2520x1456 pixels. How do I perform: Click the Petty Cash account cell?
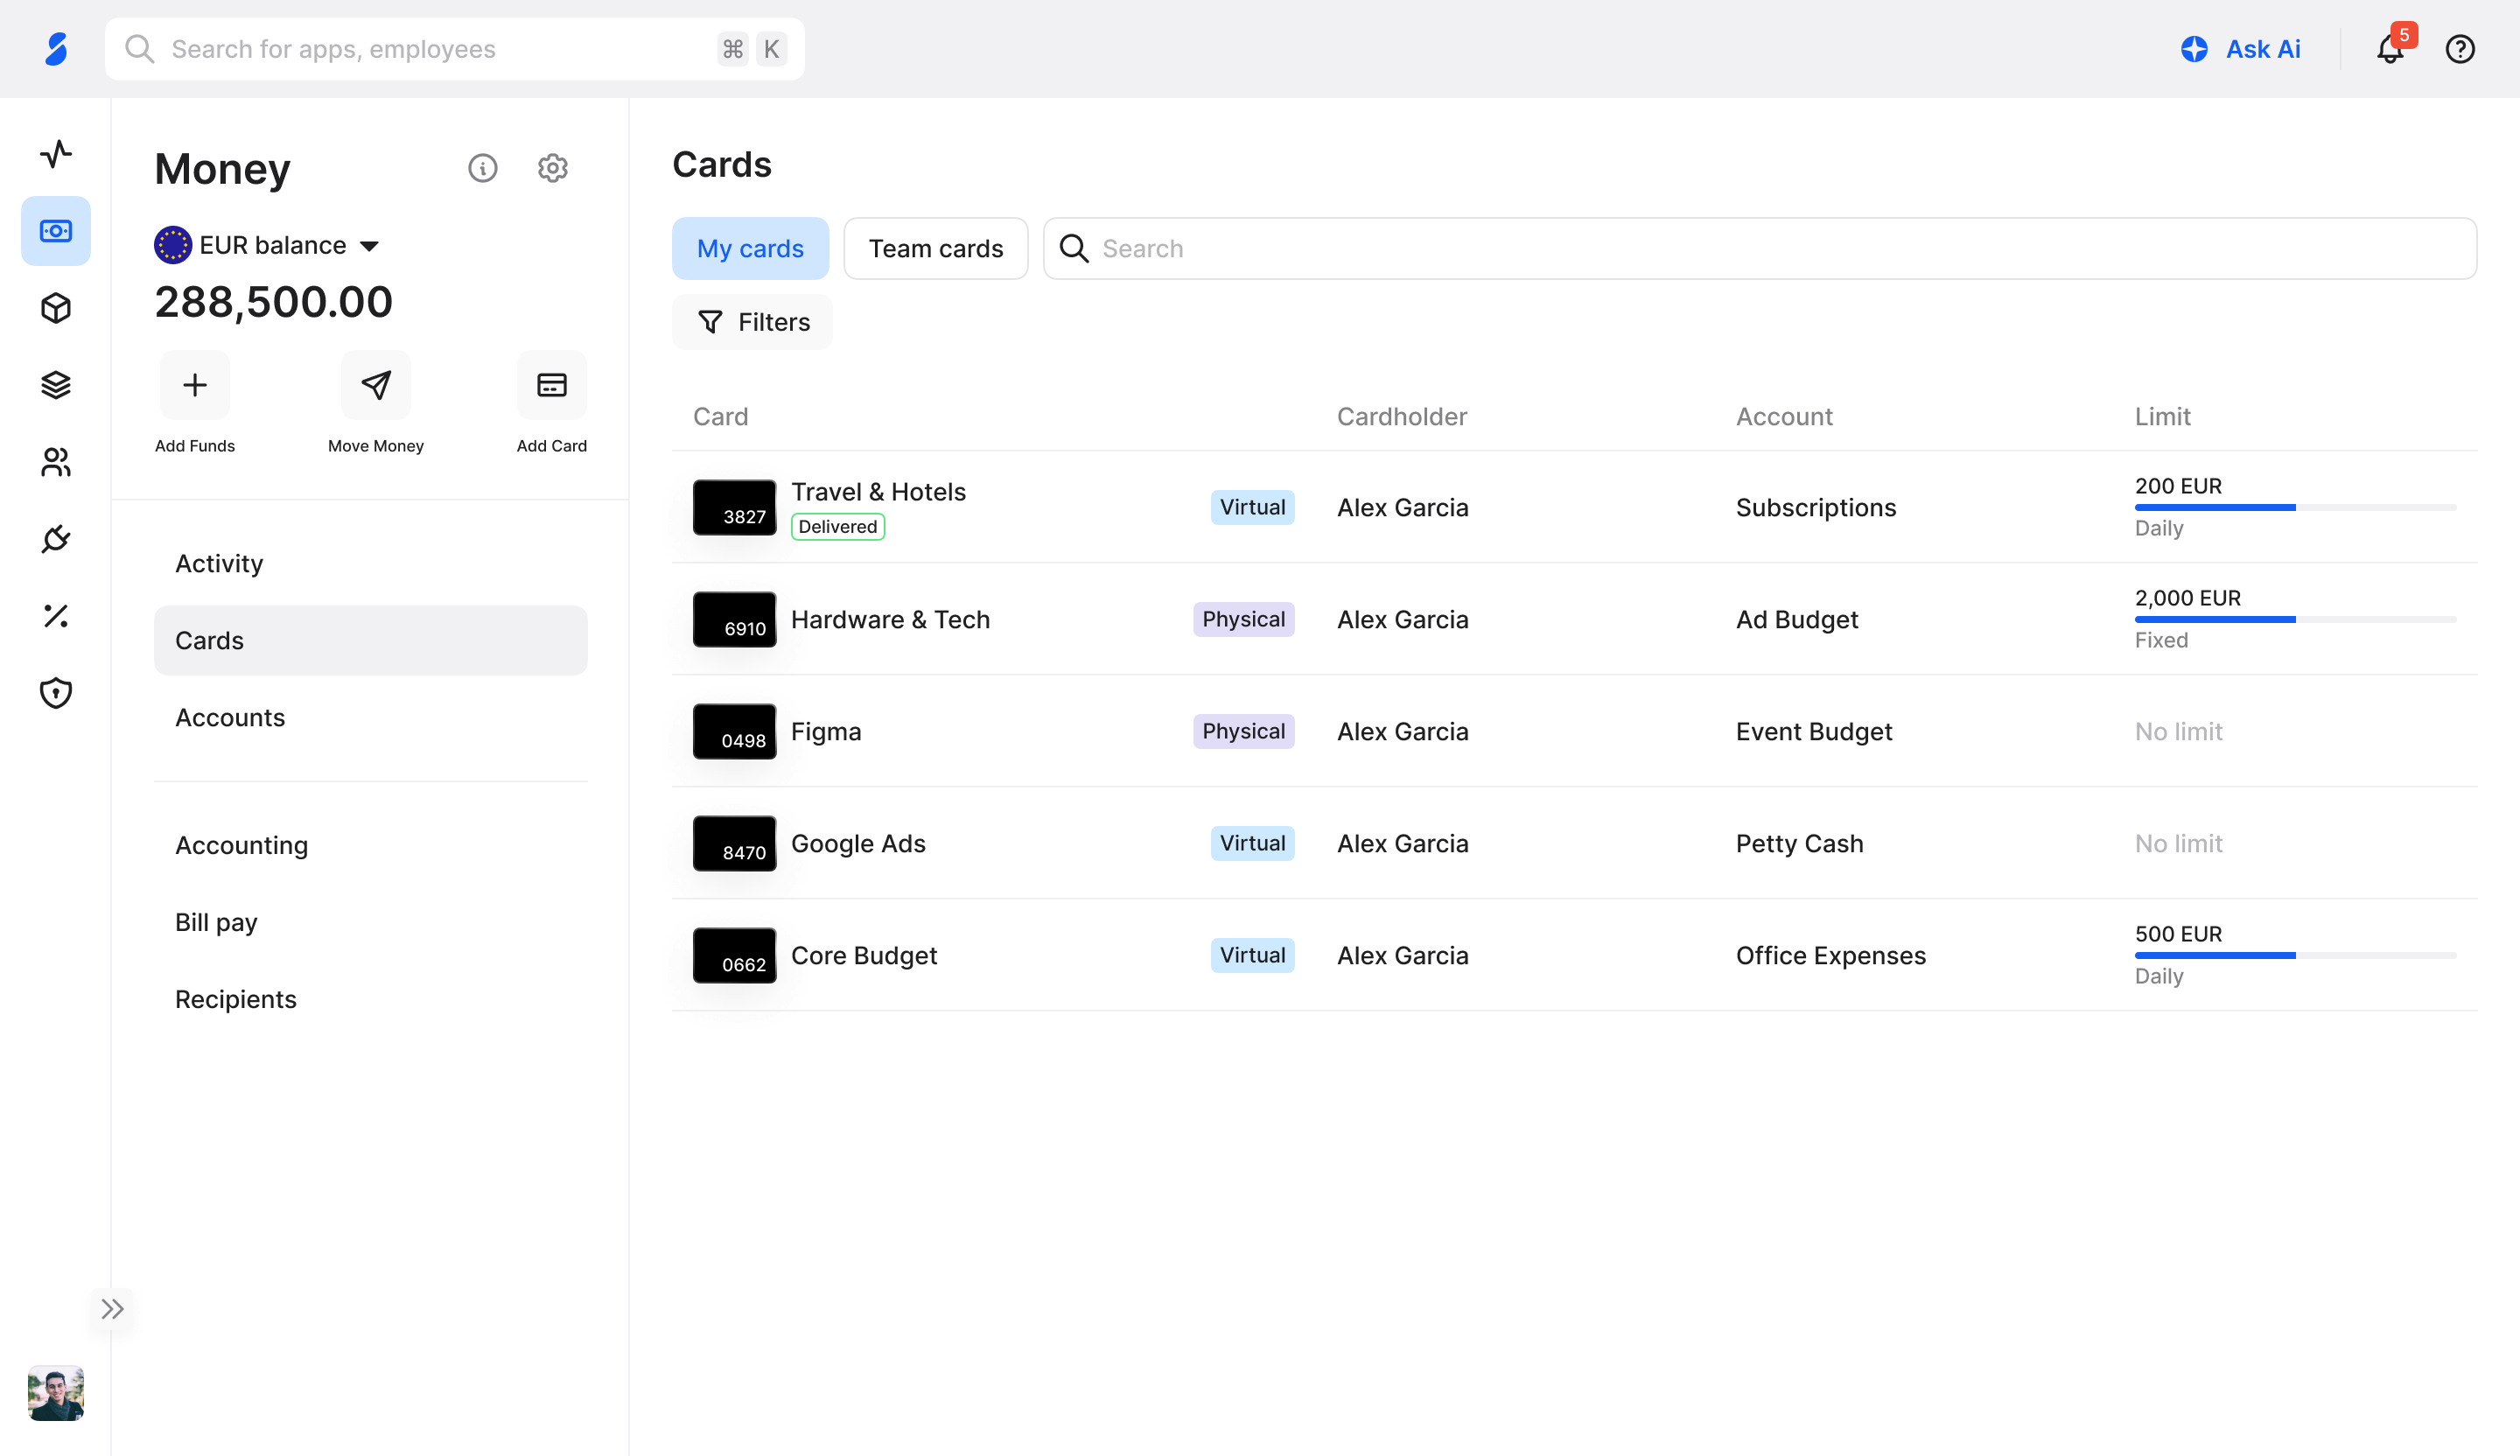click(1799, 843)
